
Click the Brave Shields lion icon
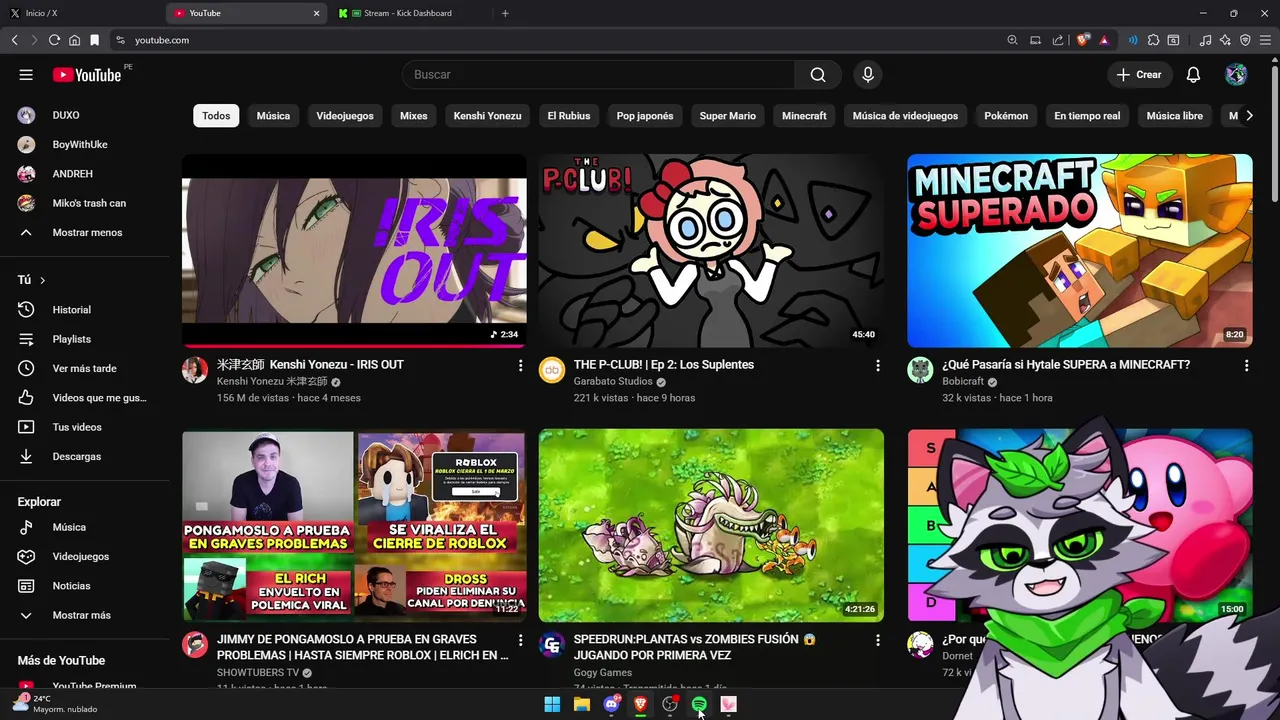pyautogui.click(x=1083, y=40)
